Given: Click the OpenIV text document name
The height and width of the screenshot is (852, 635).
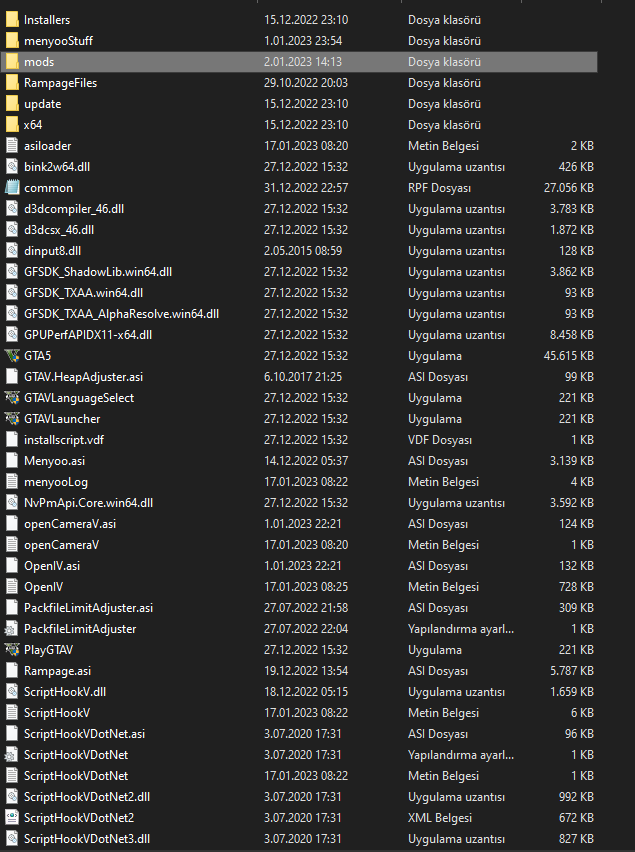Looking at the screenshot, I should 43,587.
